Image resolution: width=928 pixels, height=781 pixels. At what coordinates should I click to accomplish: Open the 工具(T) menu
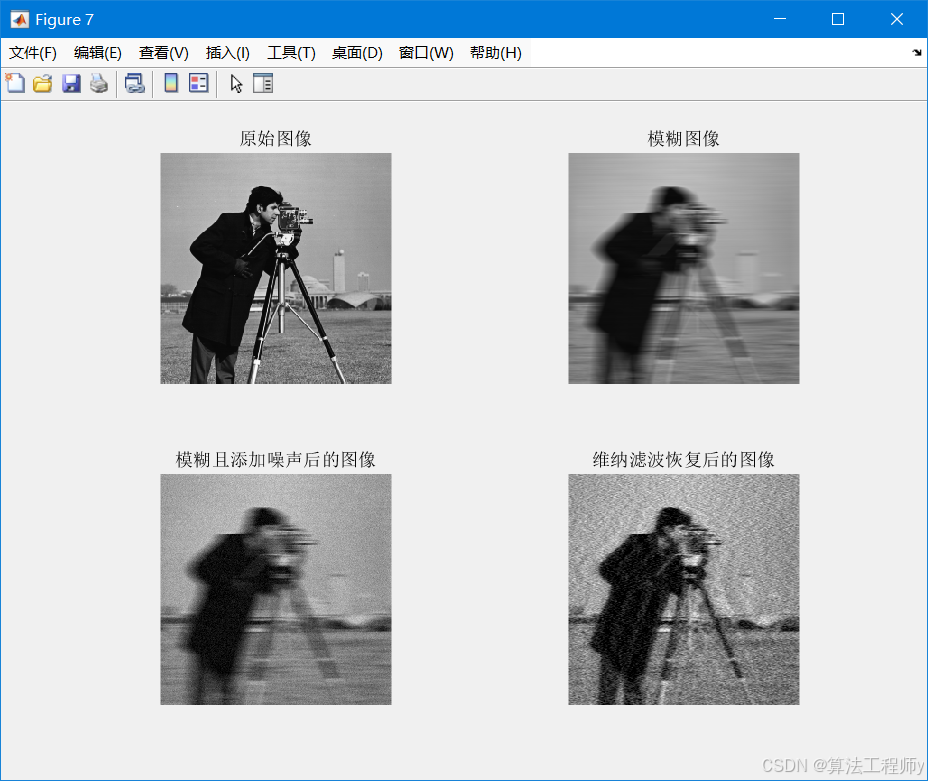coord(291,53)
